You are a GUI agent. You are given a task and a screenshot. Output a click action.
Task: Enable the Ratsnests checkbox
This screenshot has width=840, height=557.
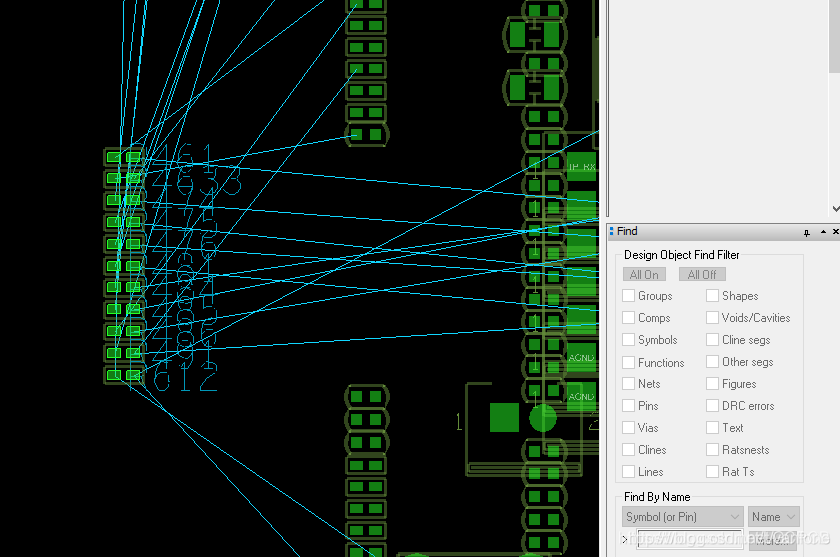tap(712, 450)
